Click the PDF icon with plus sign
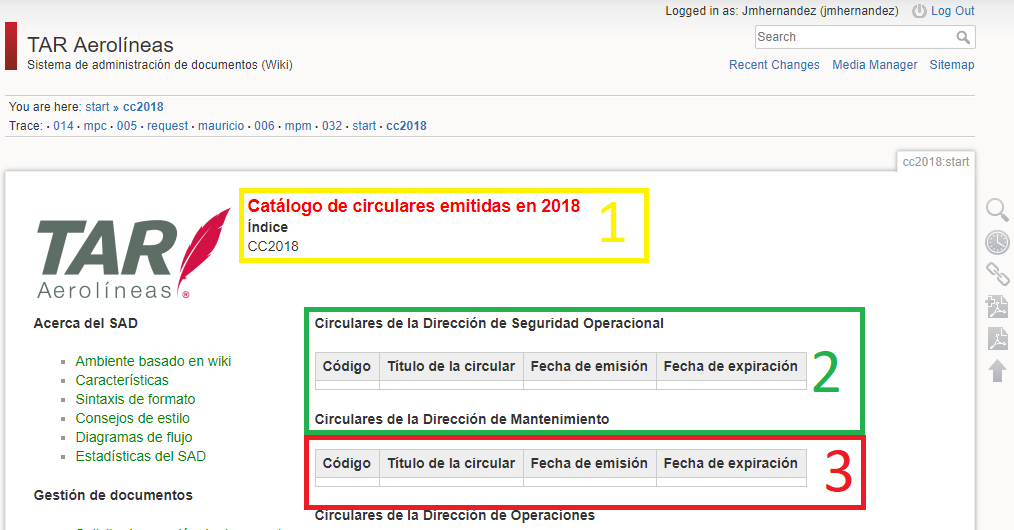This screenshot has width=1014, height=530. [997, 307]
